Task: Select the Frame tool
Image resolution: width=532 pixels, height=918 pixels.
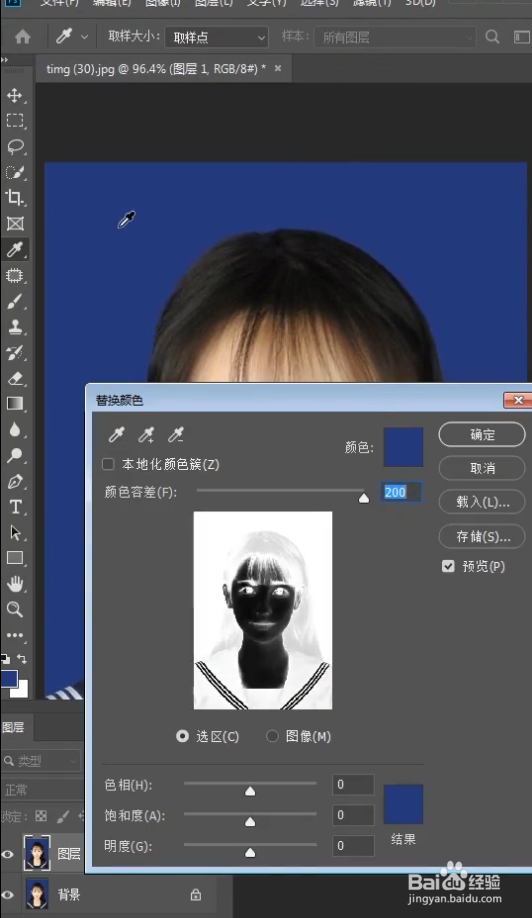Action: [x=15, y=224]
